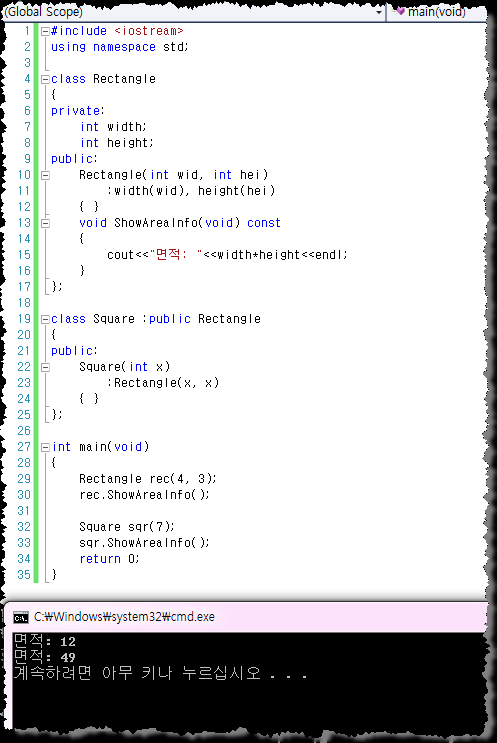
Task: Click line number 15 in the gutter
Action: click(24, 255)
